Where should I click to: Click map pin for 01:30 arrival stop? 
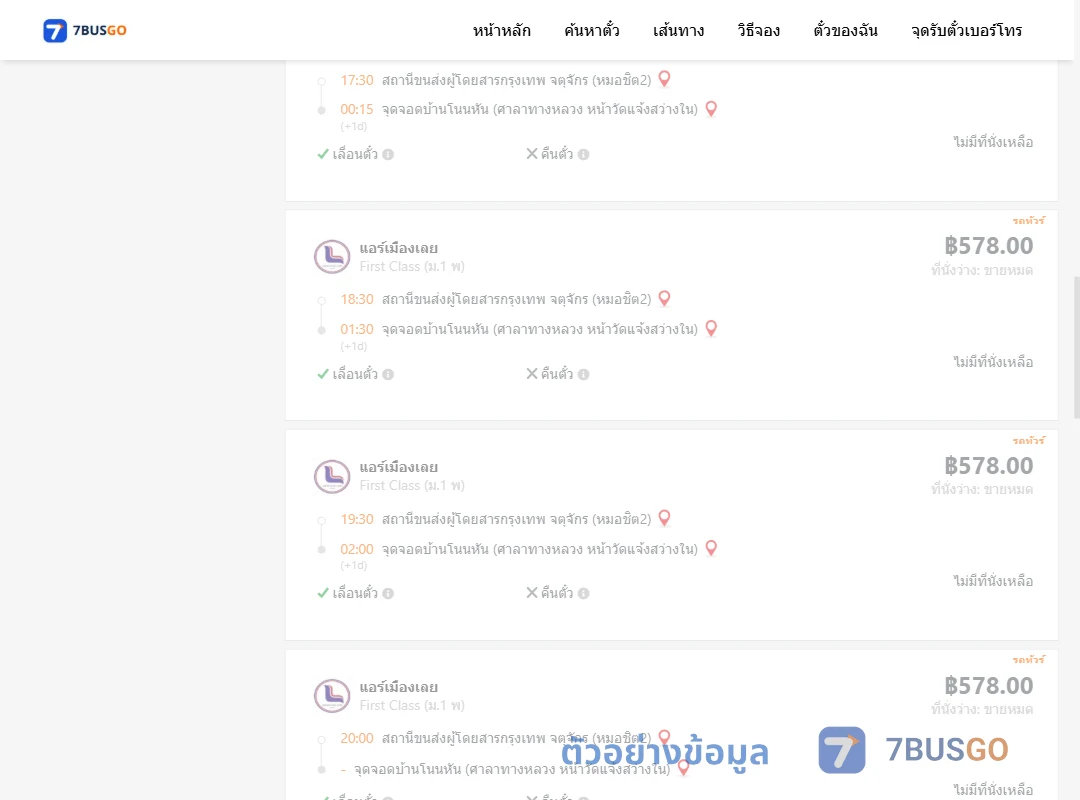712,329
